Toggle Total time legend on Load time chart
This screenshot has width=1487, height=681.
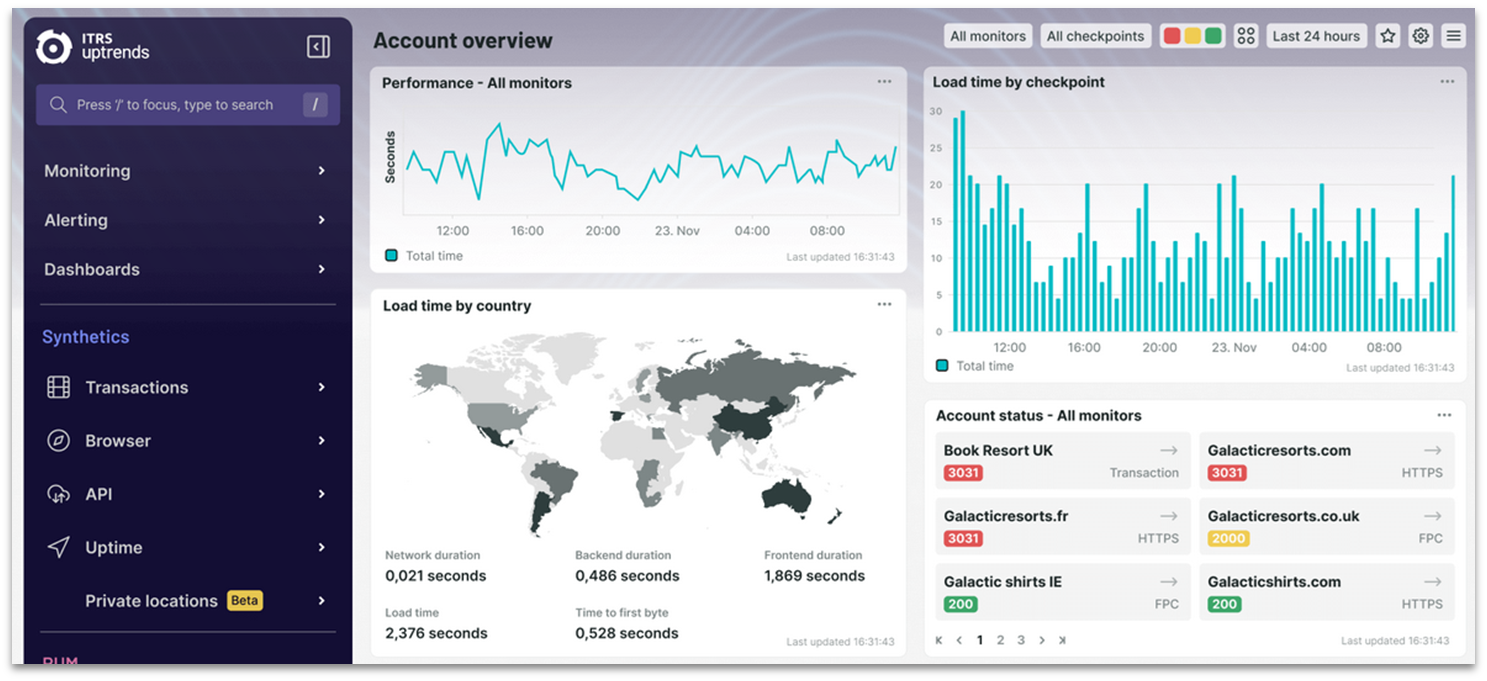941,366
